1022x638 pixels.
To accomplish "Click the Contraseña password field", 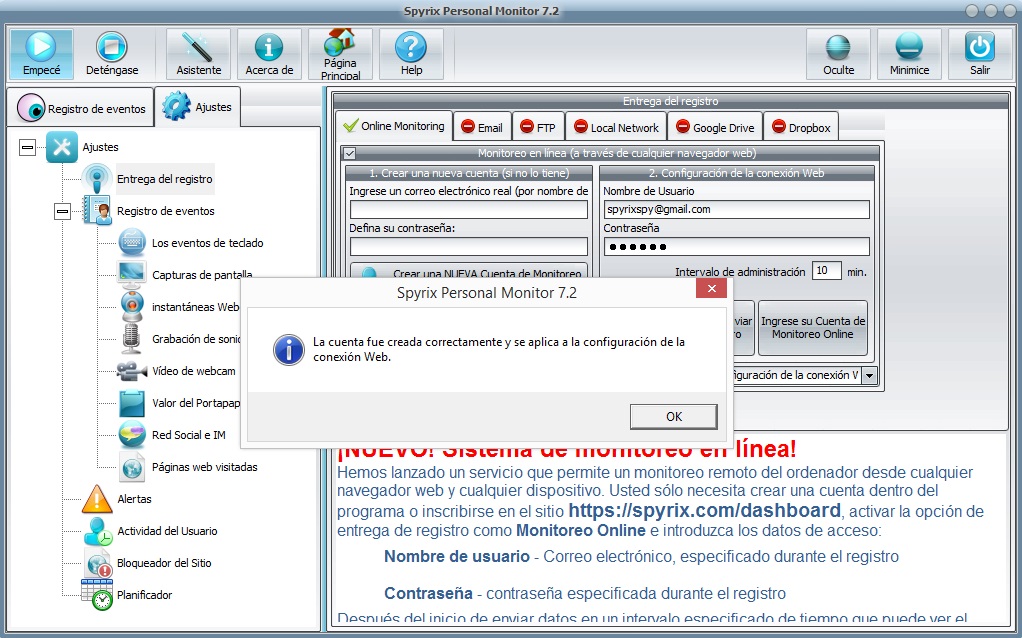I will tap(737, 246).
